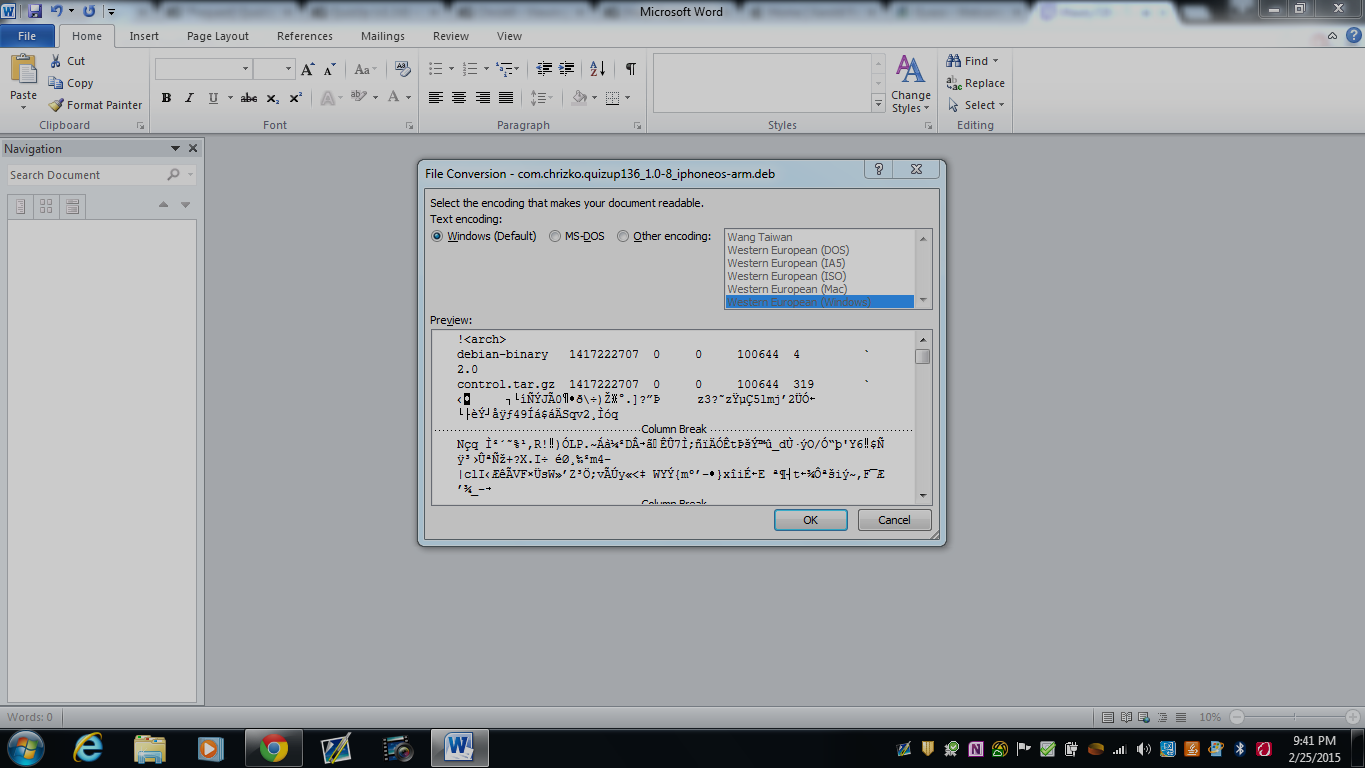Click the Replace button
This screenshot has height=768, width=1365.
(x=976, y=83)
